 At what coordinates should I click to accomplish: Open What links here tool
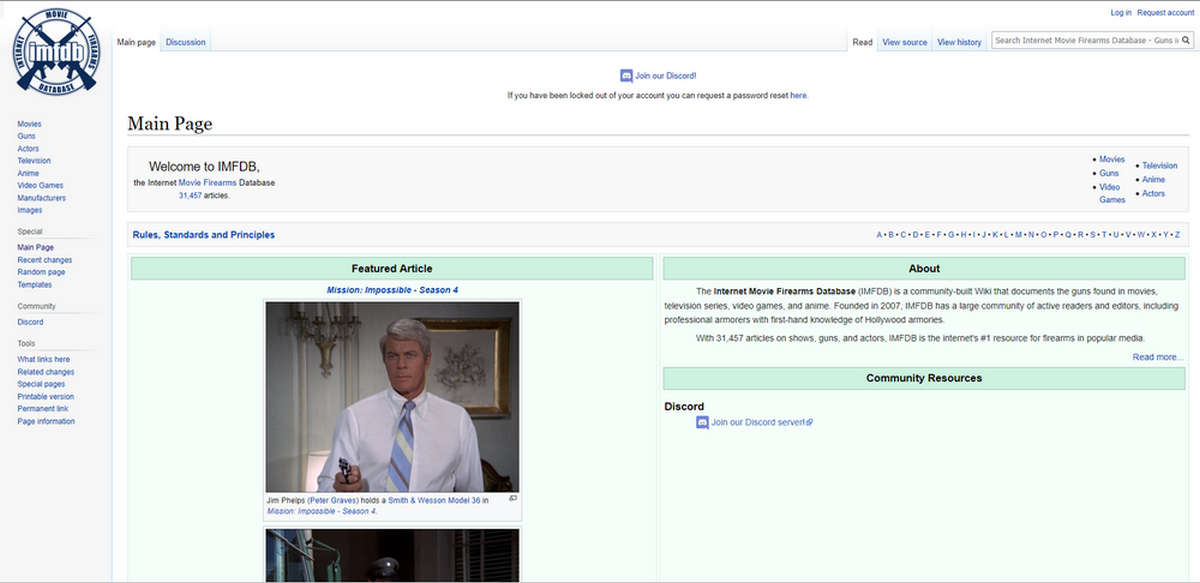point(43,359)
